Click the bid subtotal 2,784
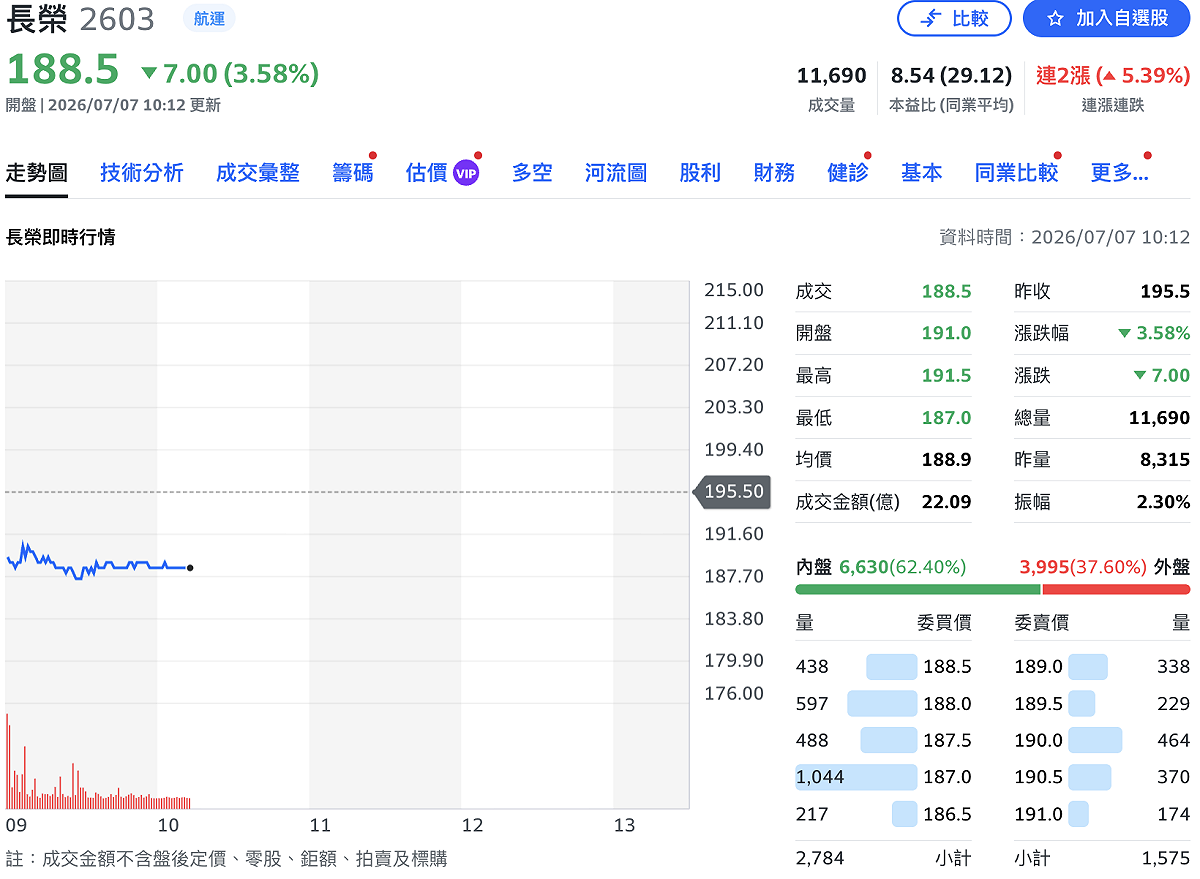This screenshot has width=1200, height=879. tap(820, 858)
